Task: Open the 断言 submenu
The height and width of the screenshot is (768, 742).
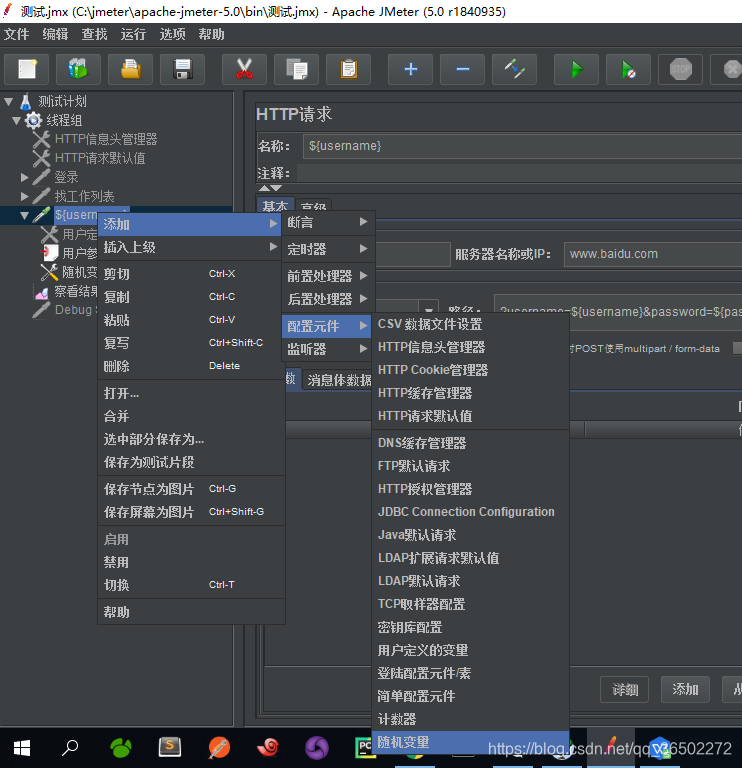Action: click(328, 222)
